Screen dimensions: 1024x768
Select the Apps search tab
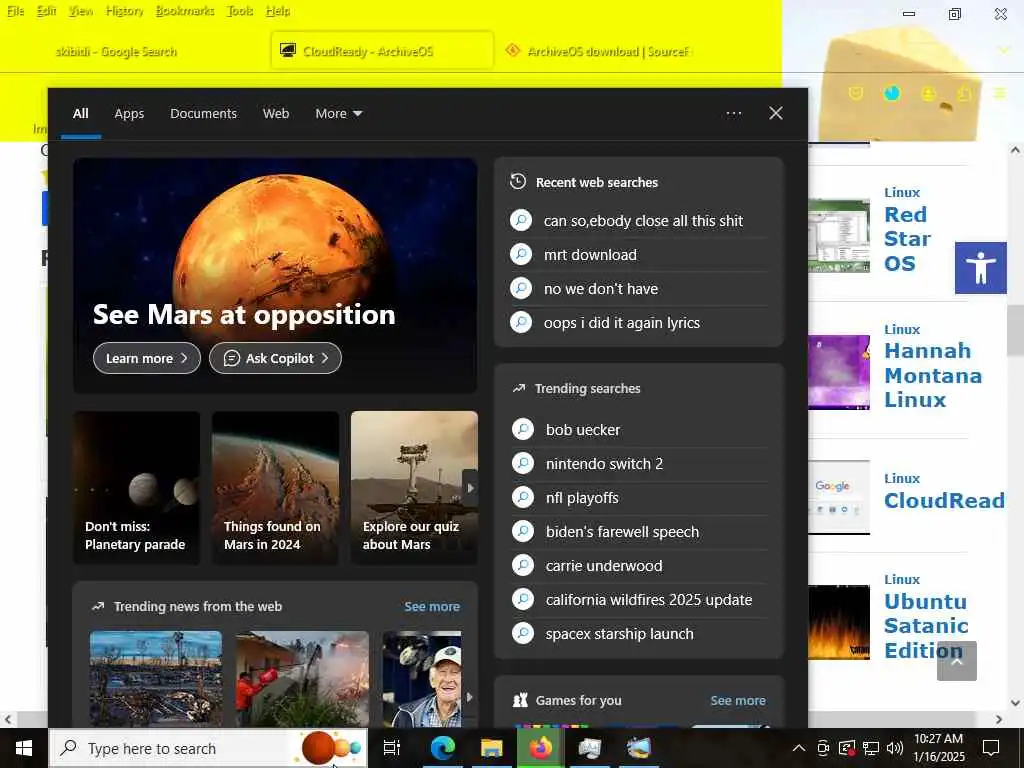pos(129,114)
